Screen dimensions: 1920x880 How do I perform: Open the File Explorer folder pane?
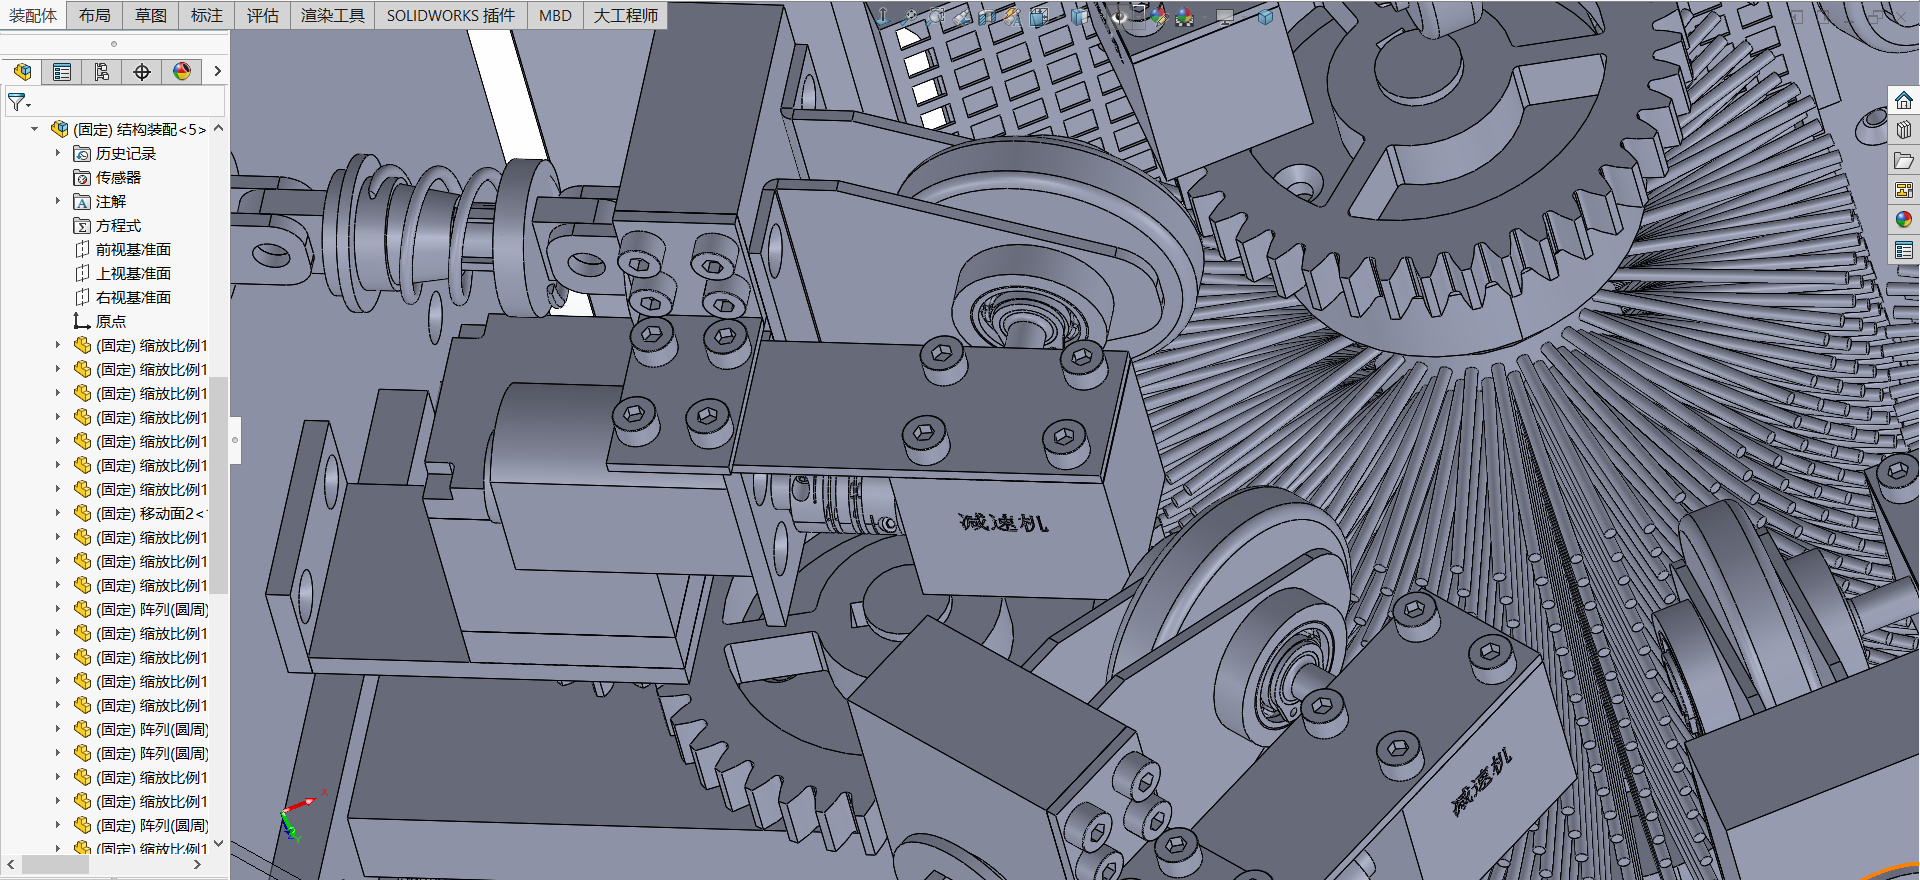1904,160
